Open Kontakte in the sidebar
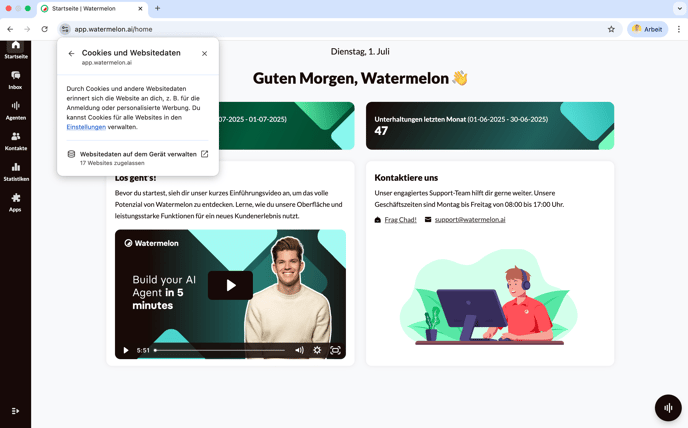The width and height of the screenshot is (688, 428). click(15, 141)
